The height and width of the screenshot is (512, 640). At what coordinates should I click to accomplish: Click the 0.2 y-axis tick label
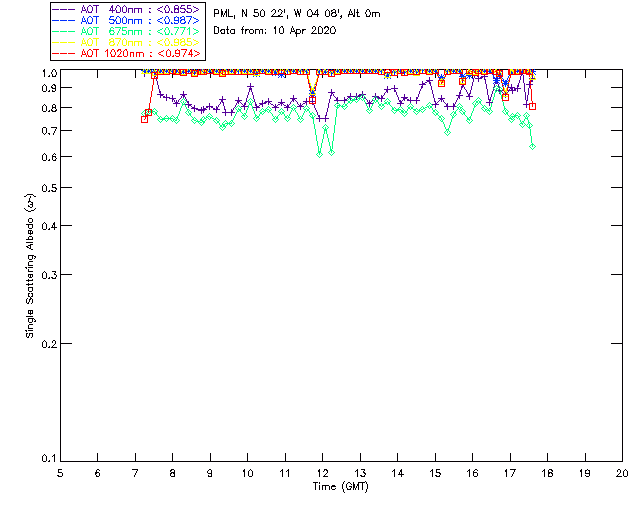(49, 344)
